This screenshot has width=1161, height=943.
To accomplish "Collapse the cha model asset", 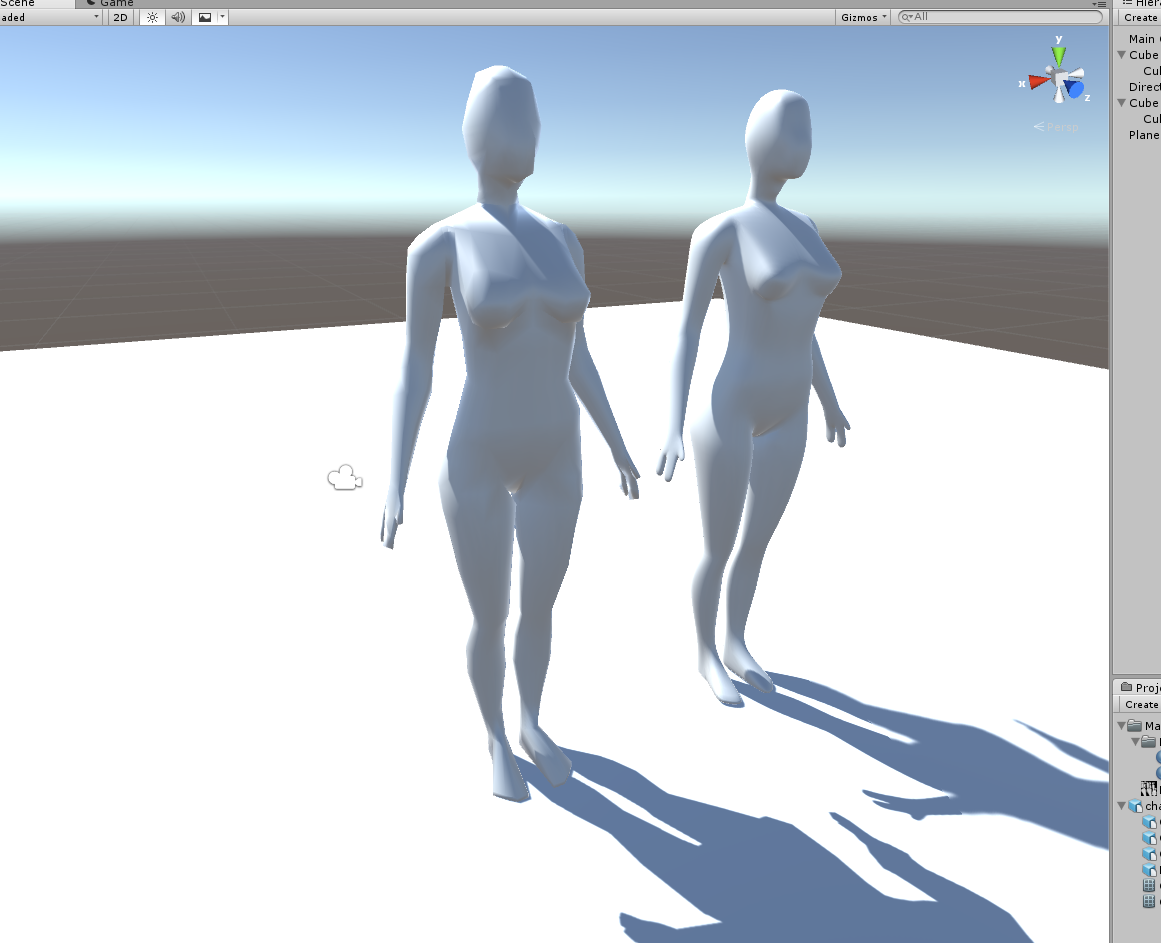I will coord(1122,805).
